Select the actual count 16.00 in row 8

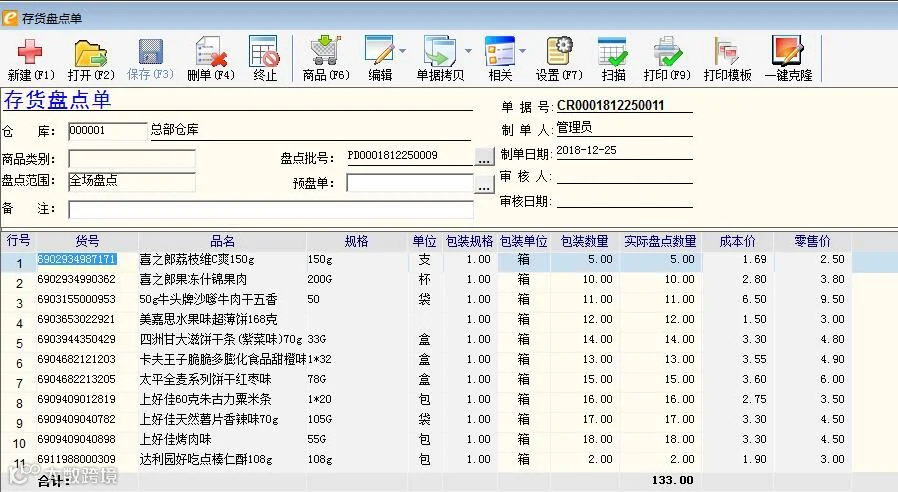[679, 399]
